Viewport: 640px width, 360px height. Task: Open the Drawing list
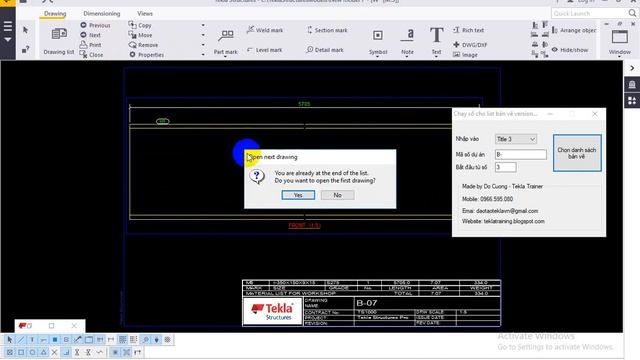click(x=59, y=40)
